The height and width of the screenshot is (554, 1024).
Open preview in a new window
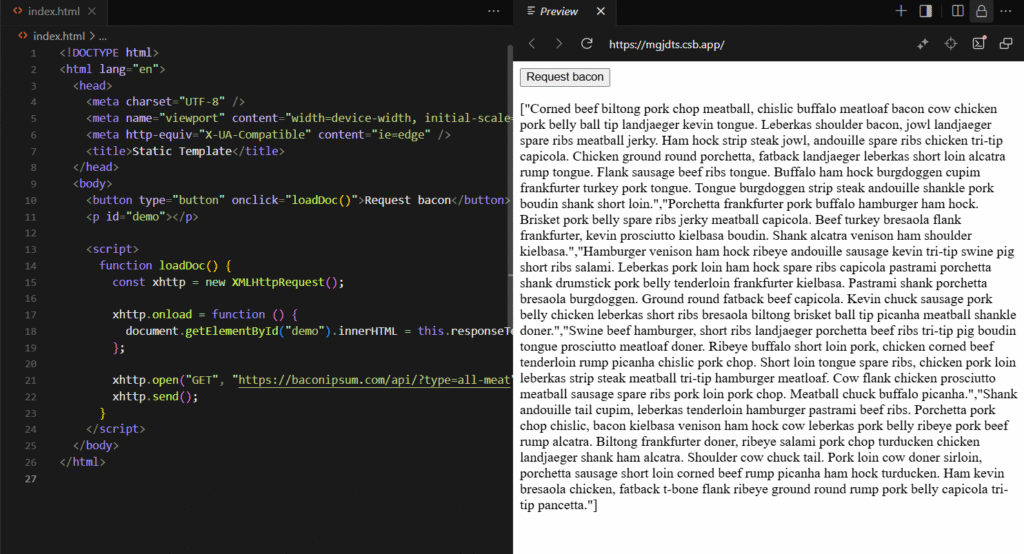click(x=1006, y=44)
